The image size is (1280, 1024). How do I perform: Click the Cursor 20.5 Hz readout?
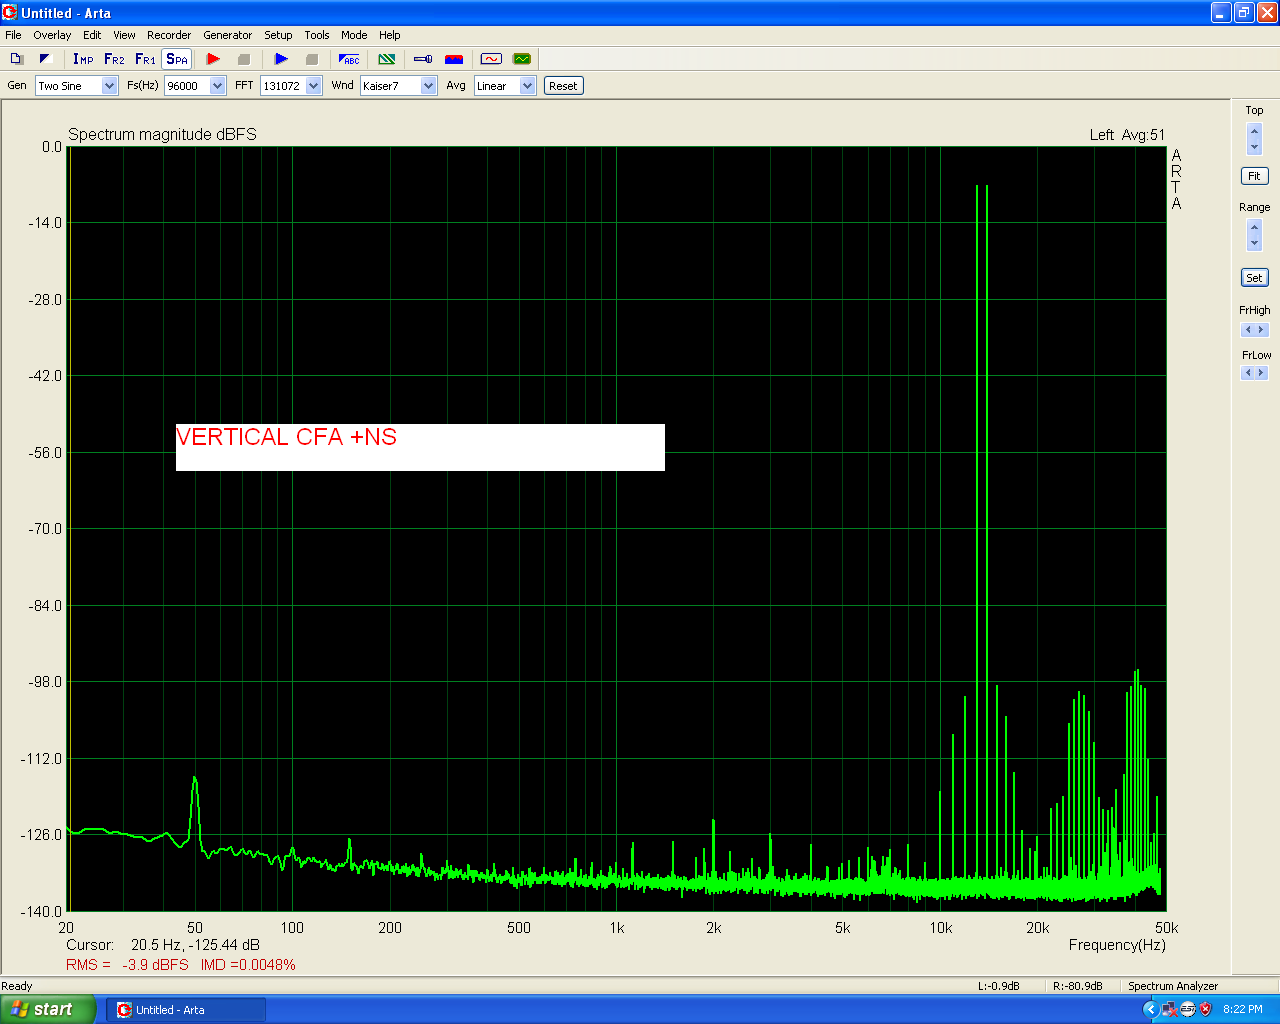pyautogui.click(x=163, y=945)
